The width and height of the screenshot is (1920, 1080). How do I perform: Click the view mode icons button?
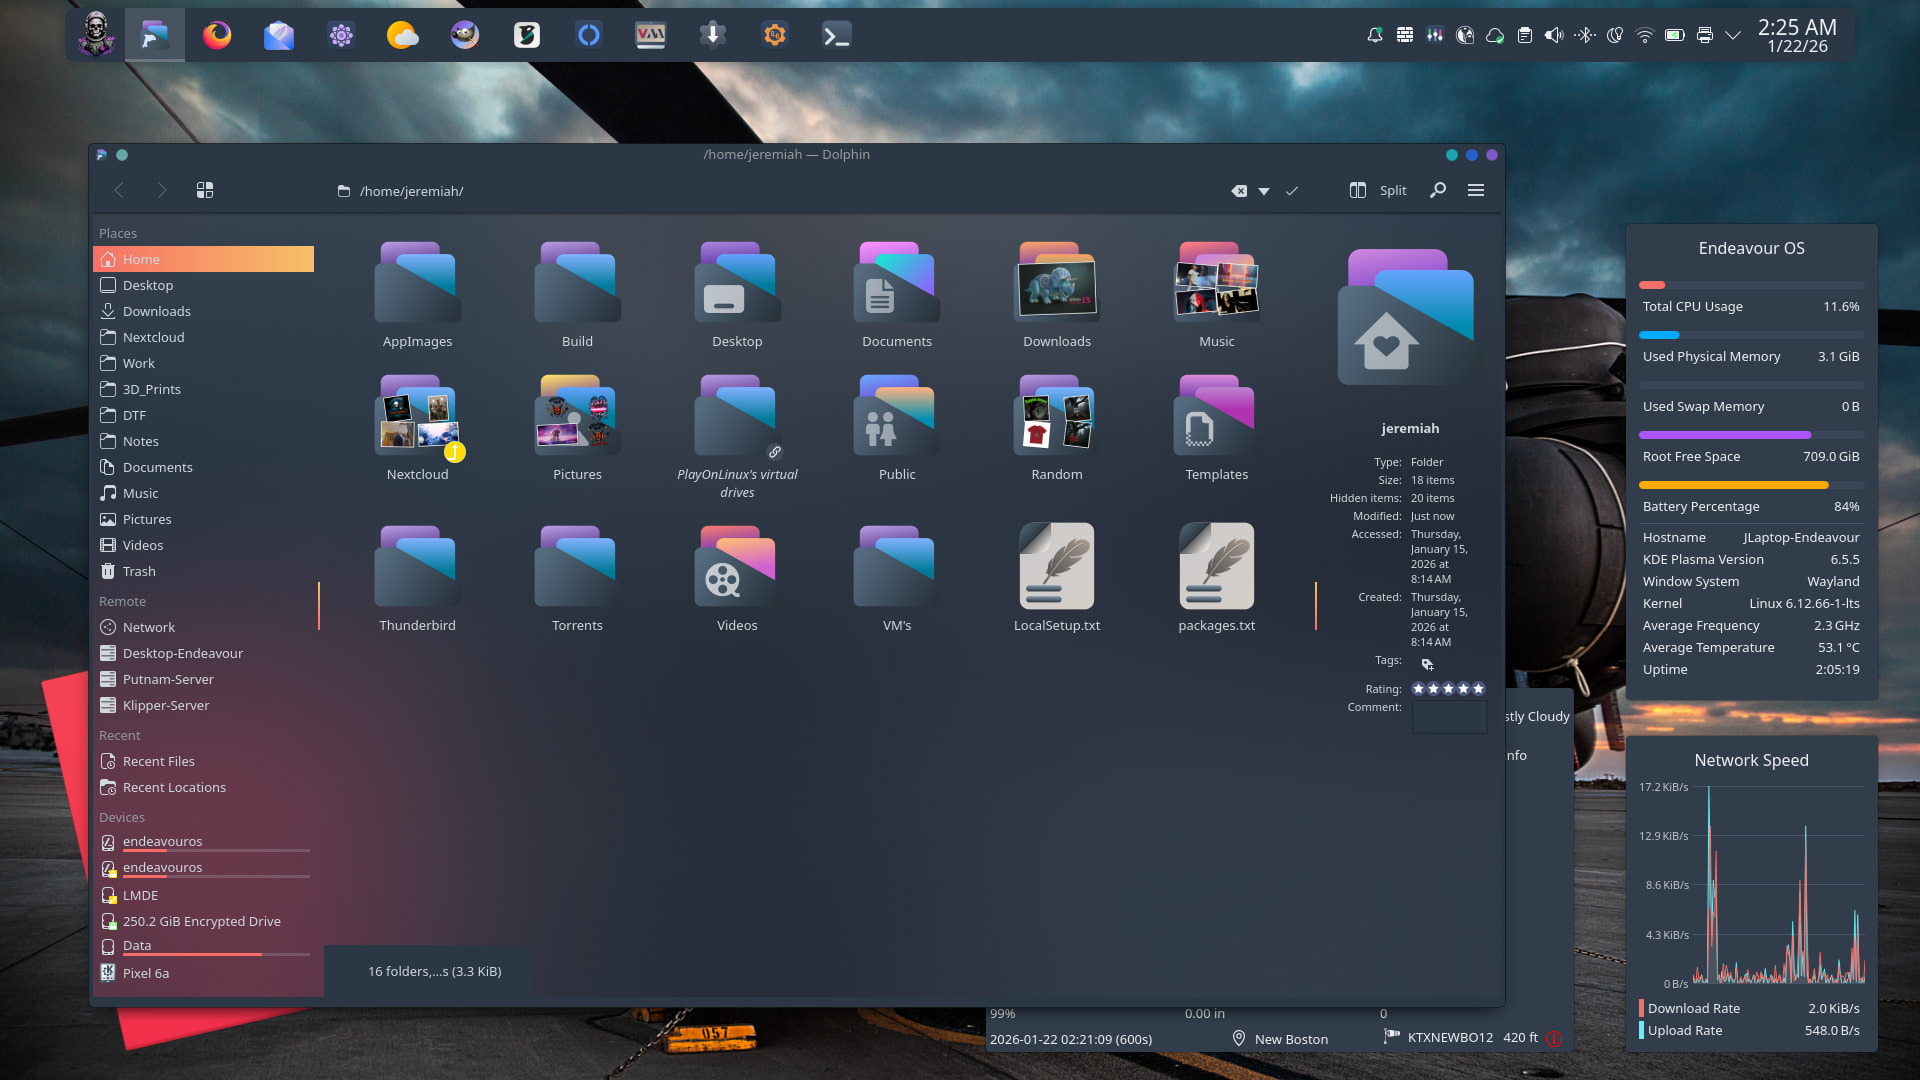pos(205,190)
